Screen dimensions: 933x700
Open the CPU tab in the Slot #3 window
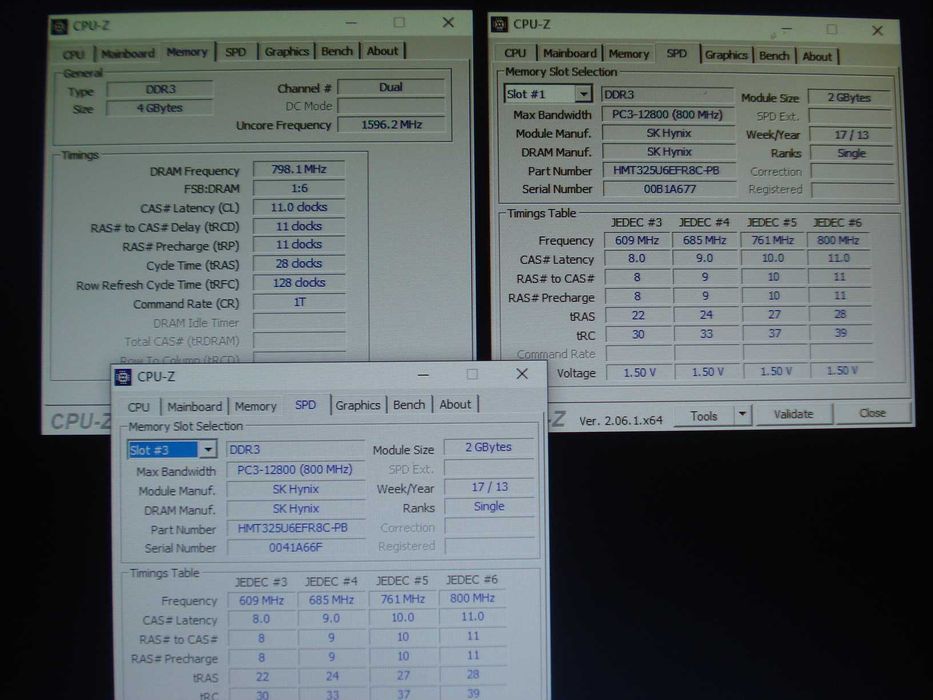tap(139, 407)
